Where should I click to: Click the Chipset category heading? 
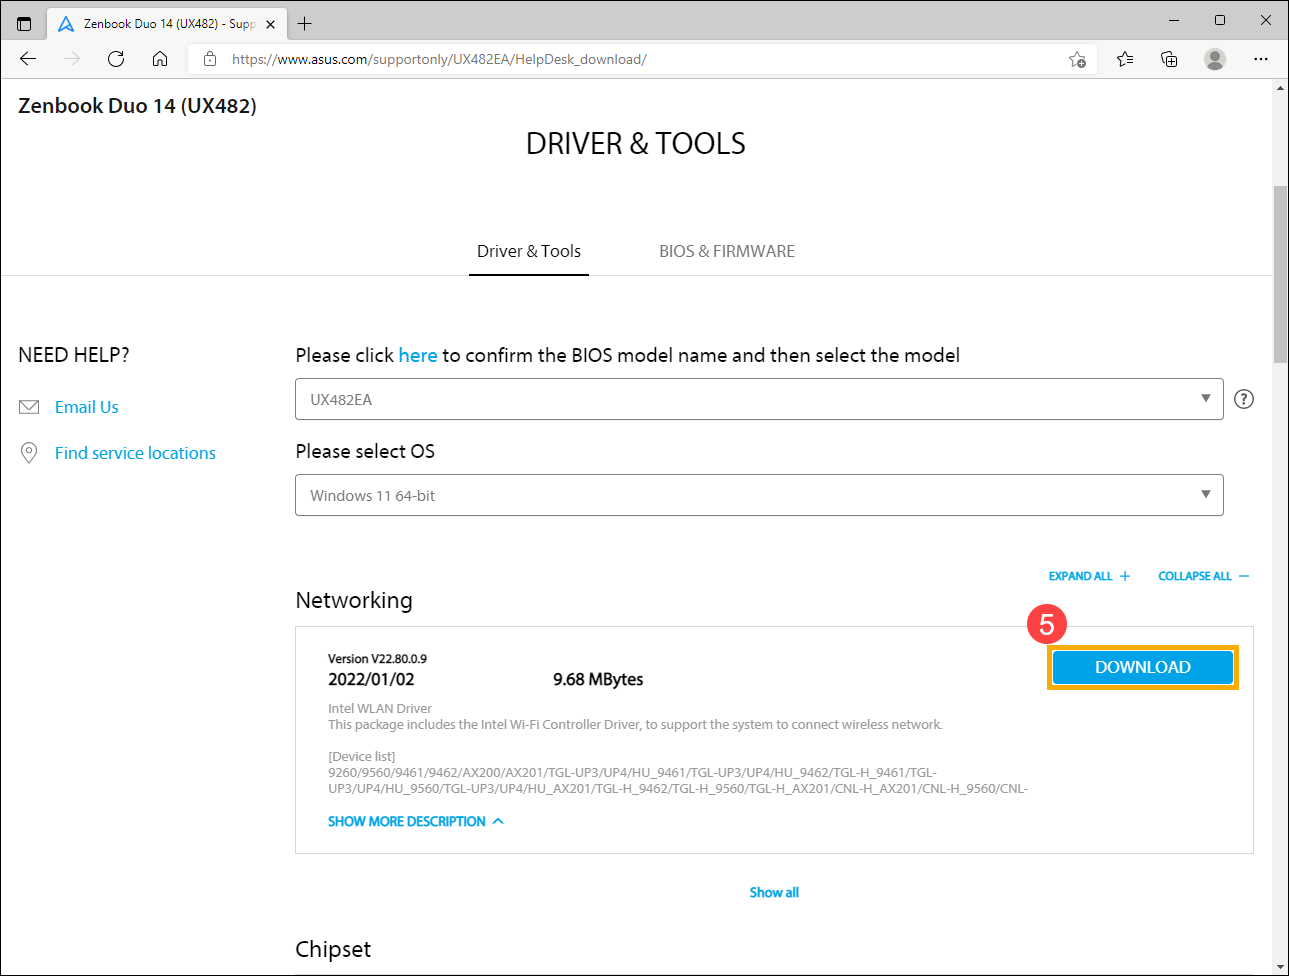(333, 949)
